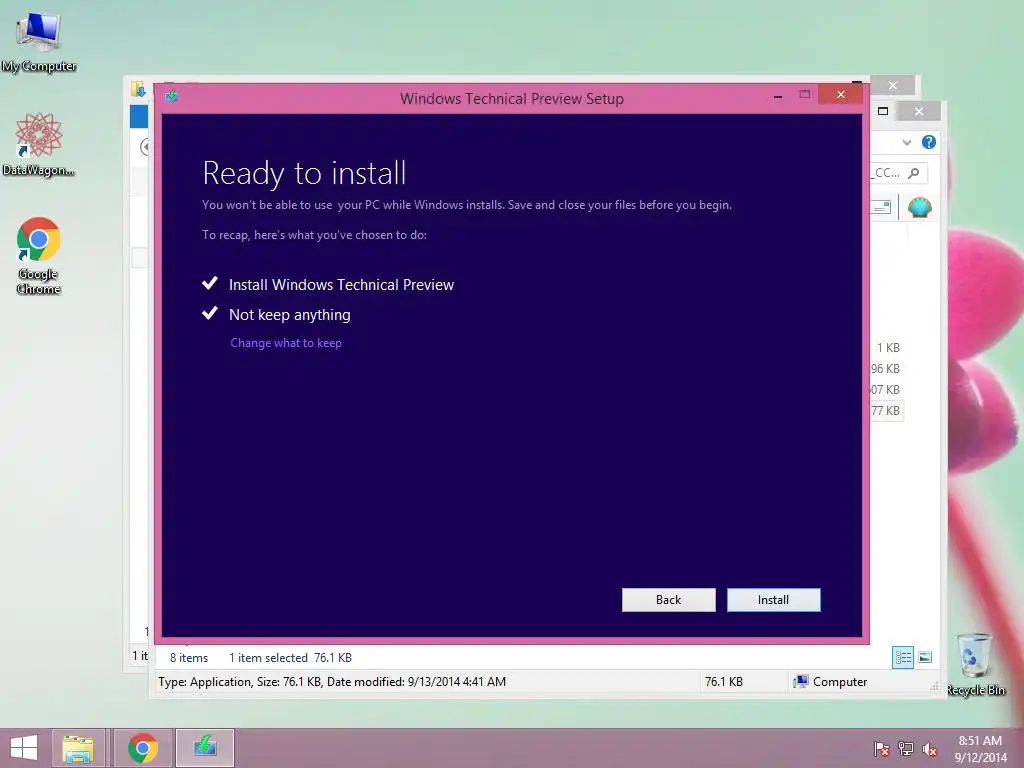Open the Recycle Bin icon
Image resolution: width=1024 pixels, height=768 pixels.
[x=975, y=664]
